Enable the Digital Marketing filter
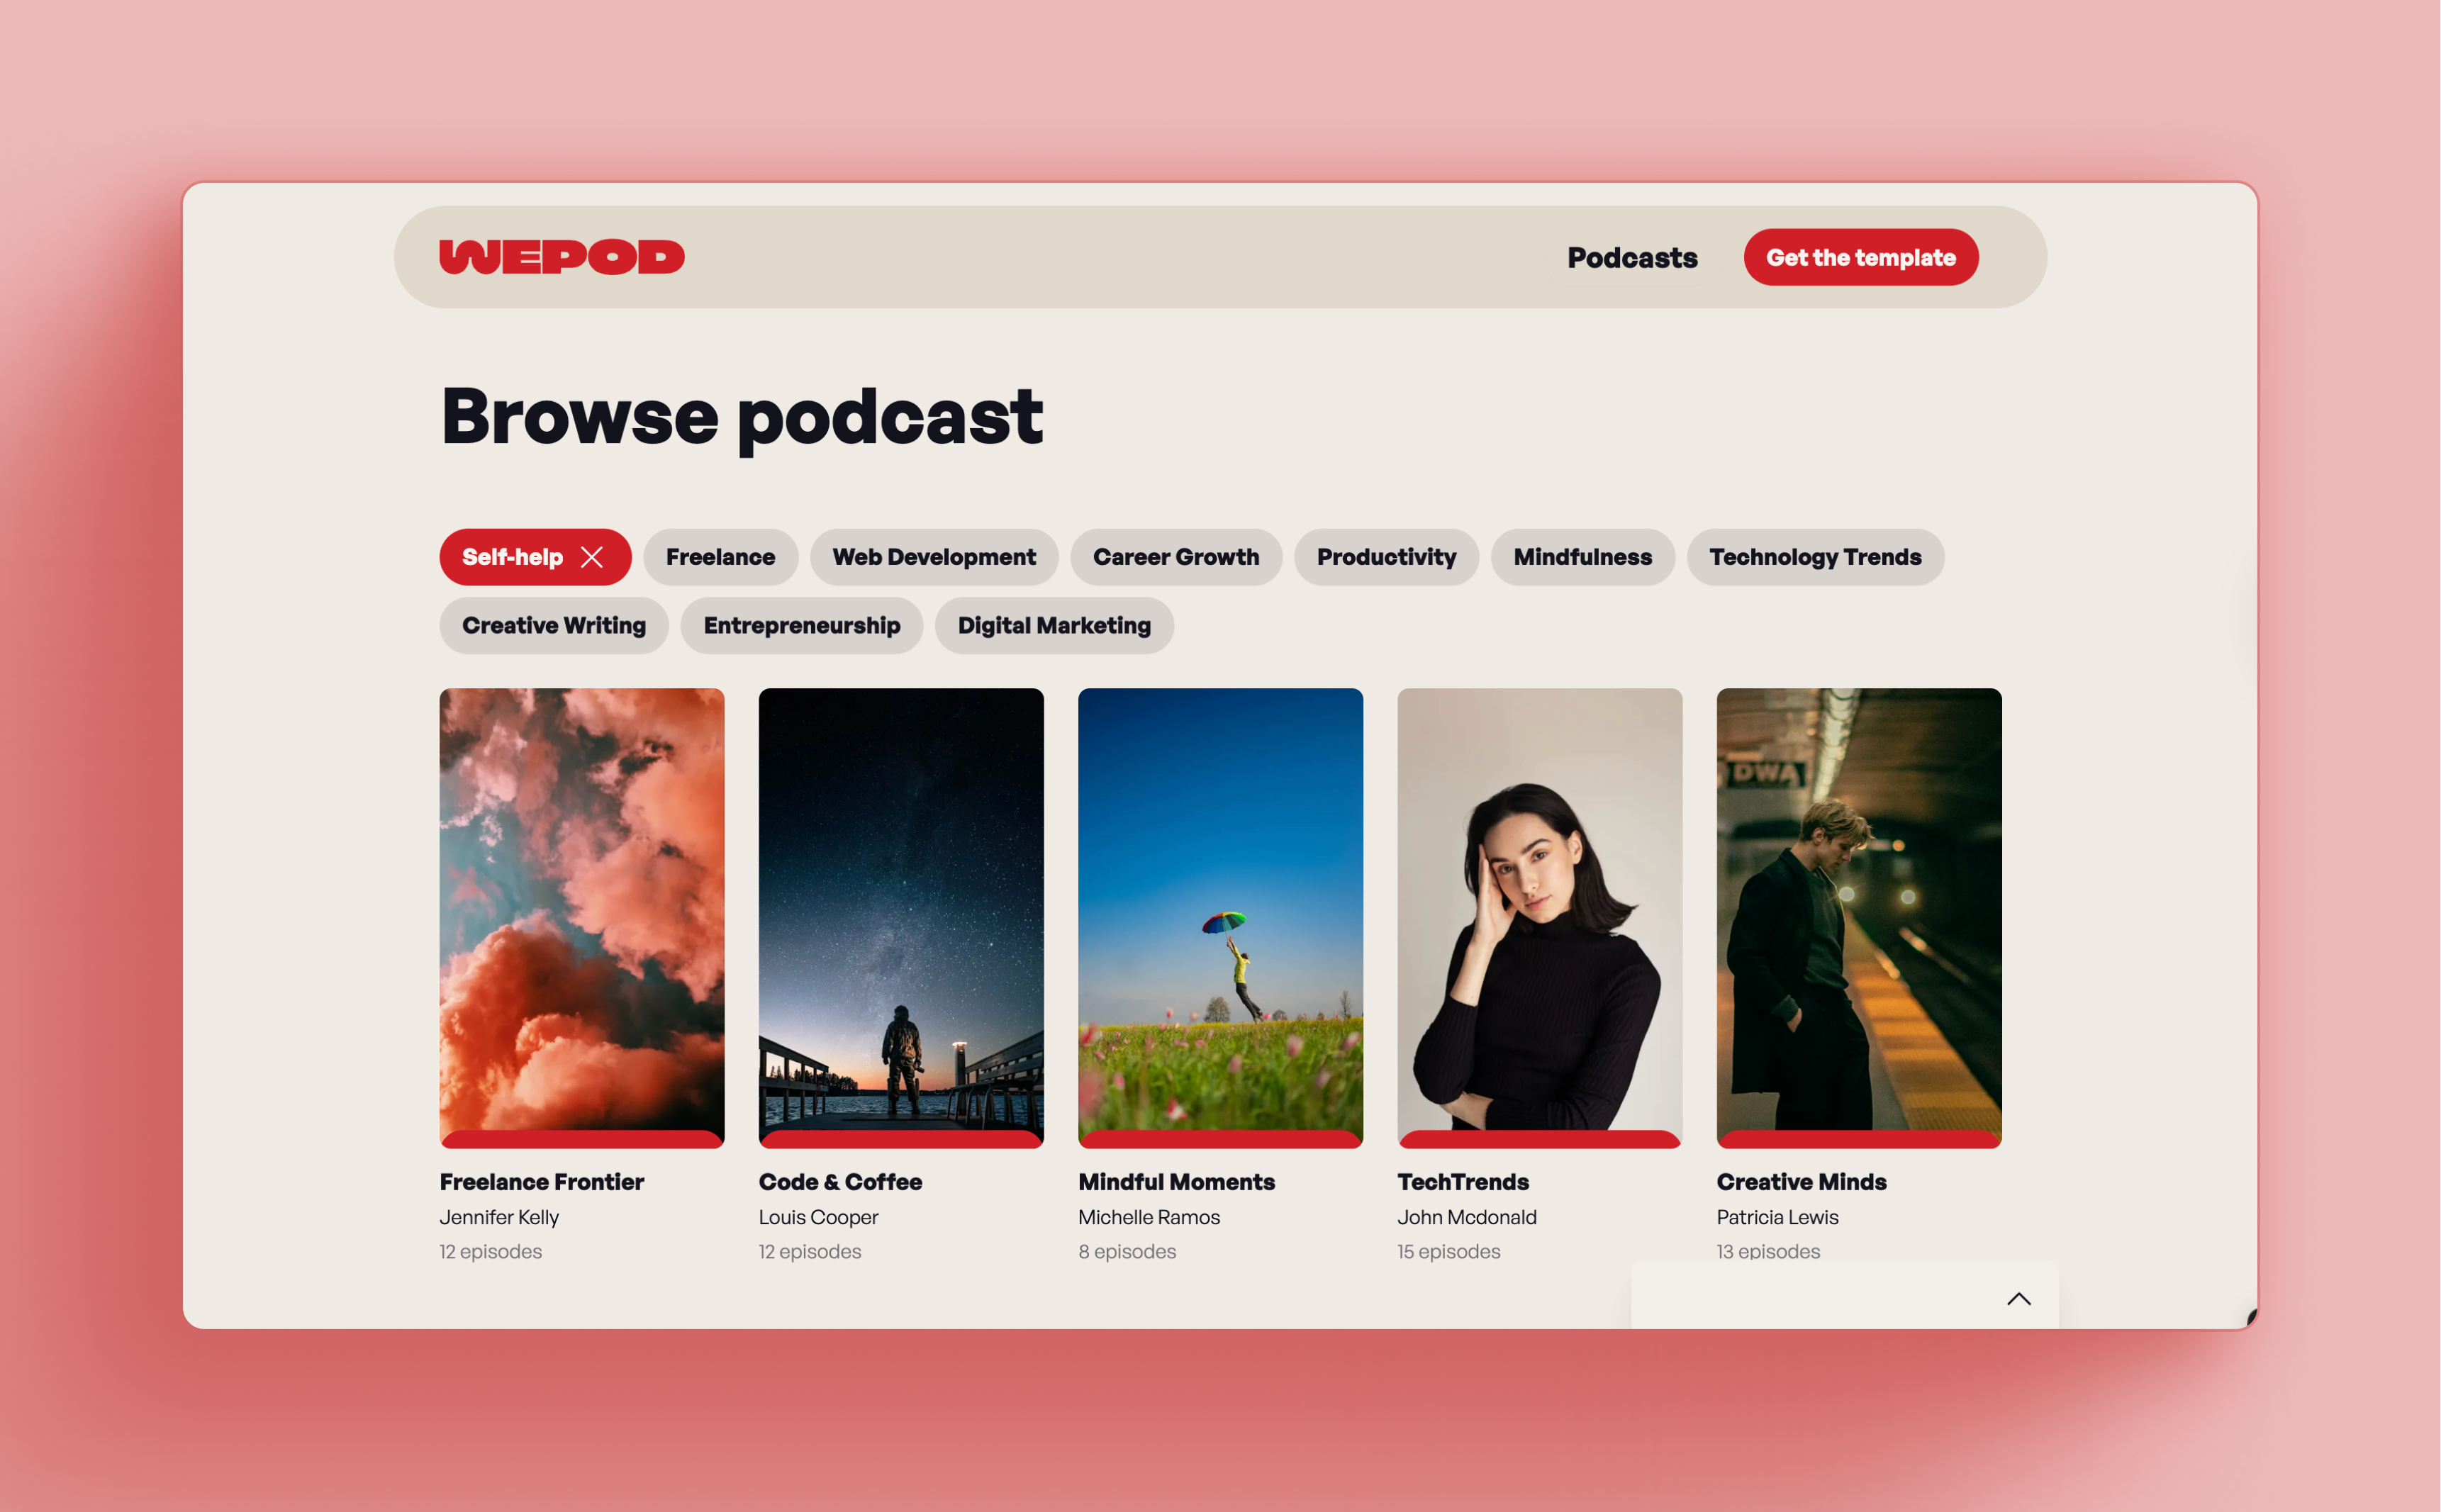 (1053, 626)
